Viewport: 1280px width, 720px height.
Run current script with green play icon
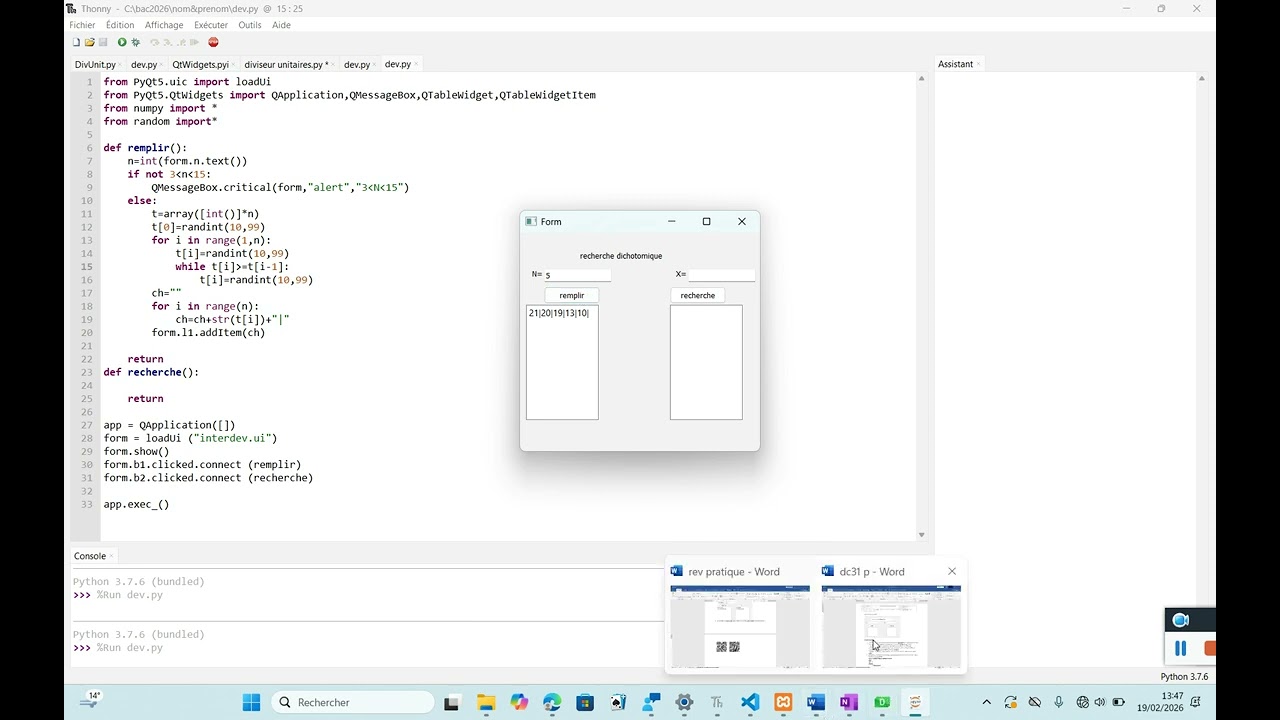pos(122,42)
